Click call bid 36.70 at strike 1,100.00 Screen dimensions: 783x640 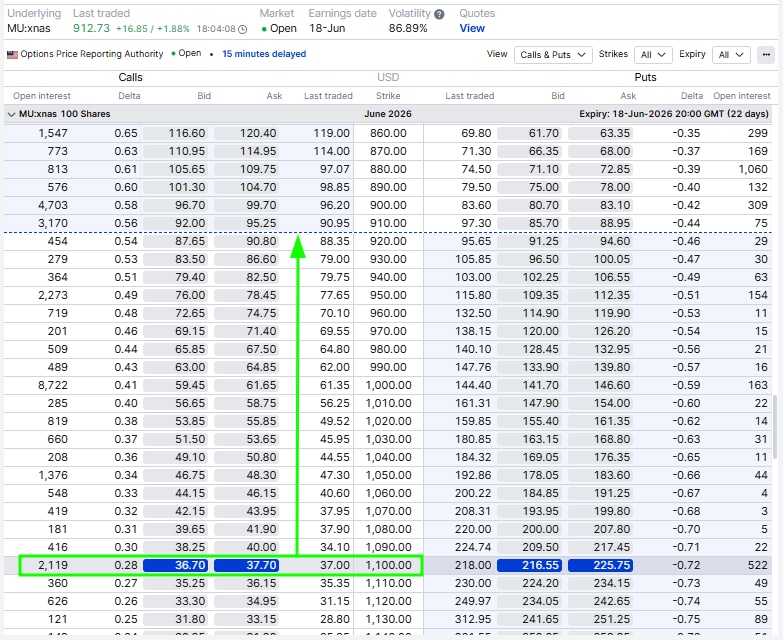coord(176,565)
